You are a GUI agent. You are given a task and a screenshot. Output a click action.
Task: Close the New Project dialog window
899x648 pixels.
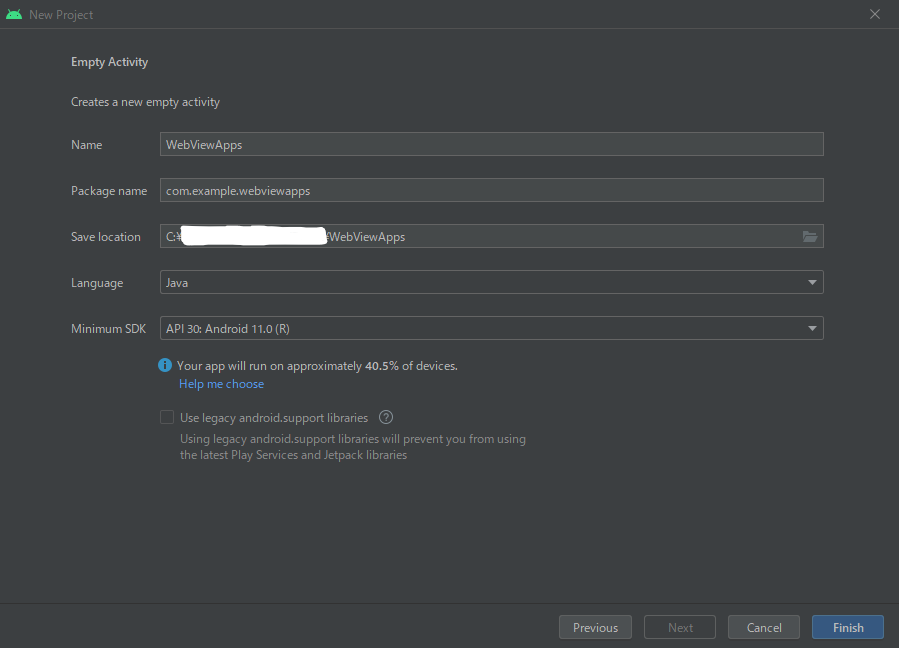[x=875, y=14]
